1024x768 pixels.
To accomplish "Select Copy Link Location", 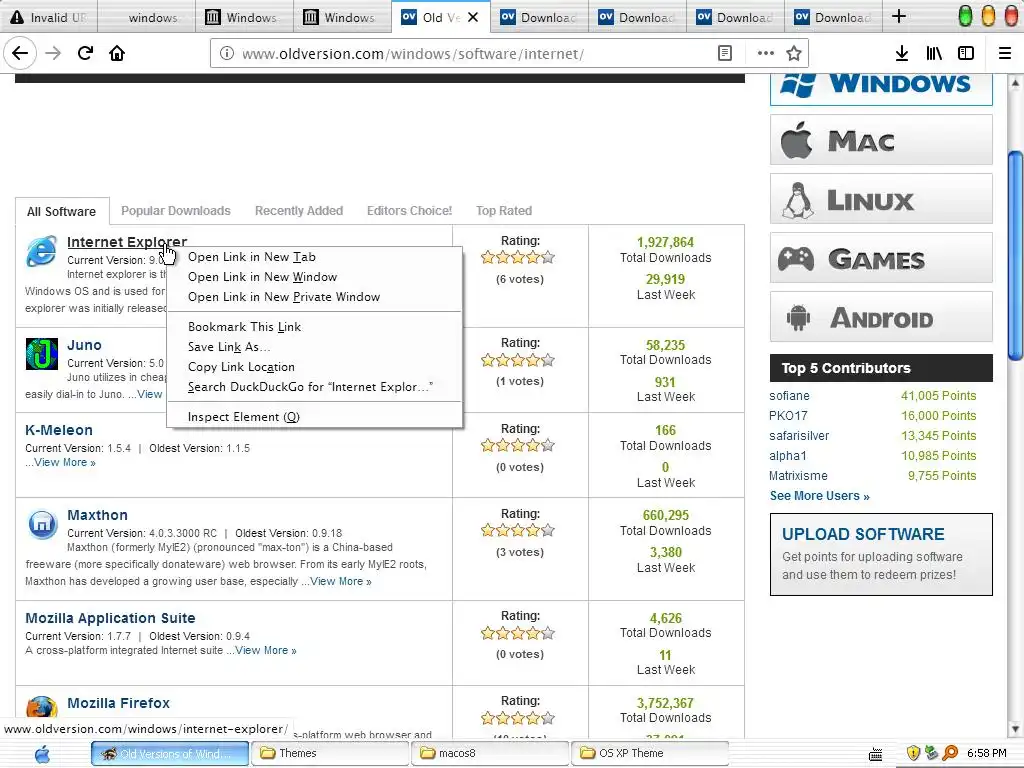I will tap(241, 367).
